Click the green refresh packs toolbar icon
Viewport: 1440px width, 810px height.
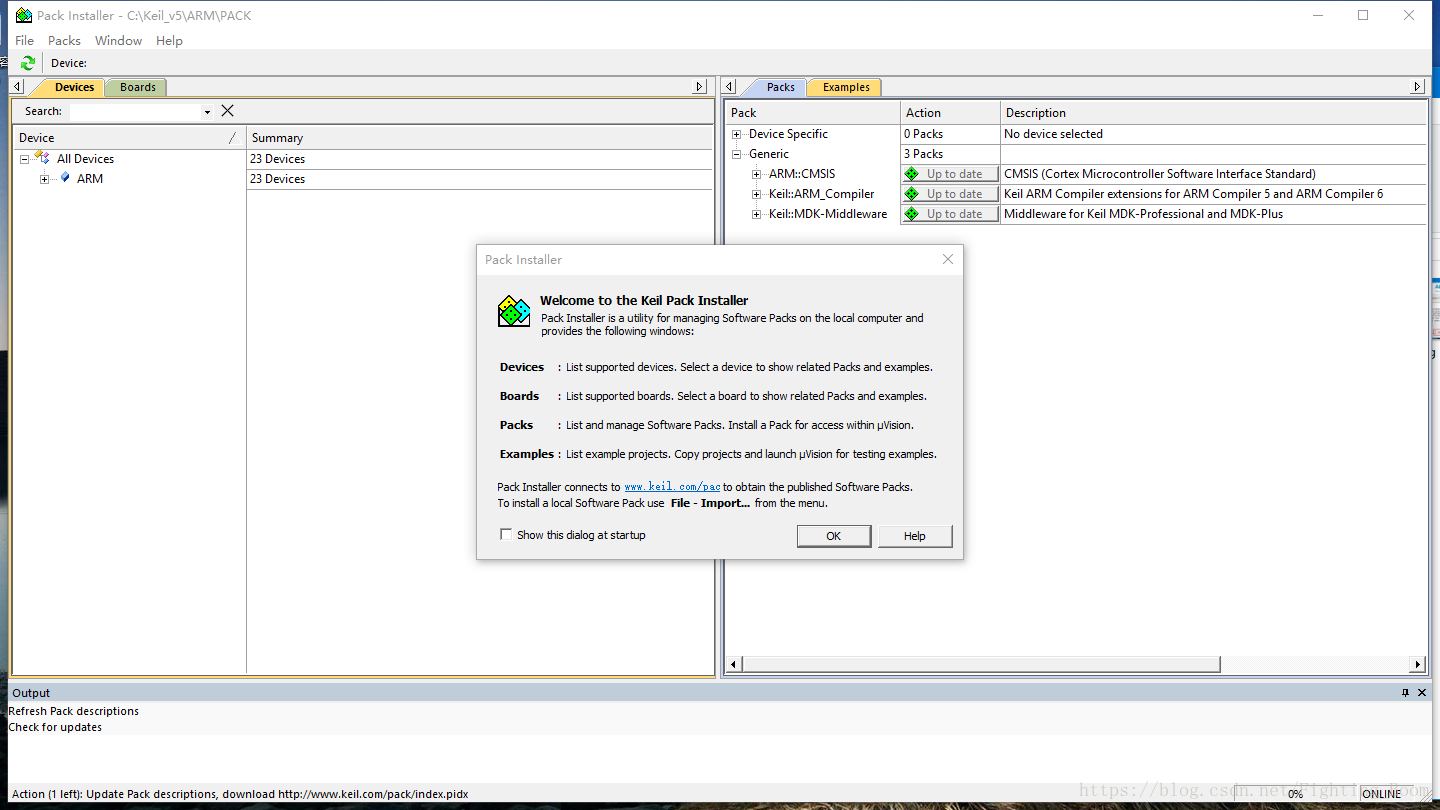[28, 63]
